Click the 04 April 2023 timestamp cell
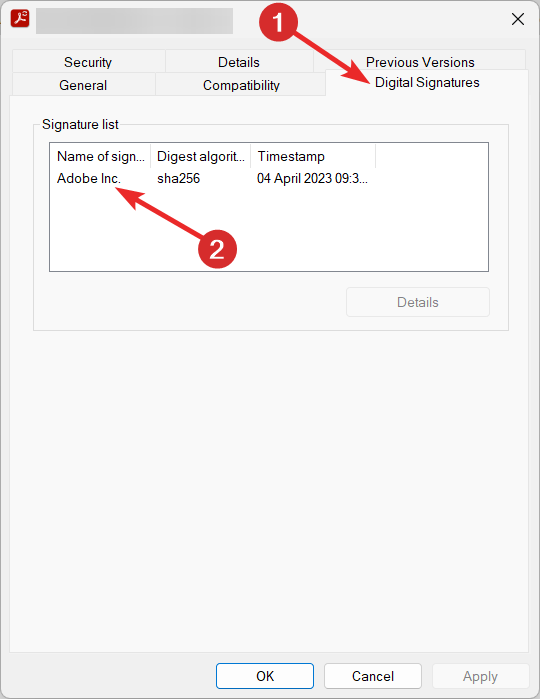This screenshot has width=540, height=699. pos(312,178)
